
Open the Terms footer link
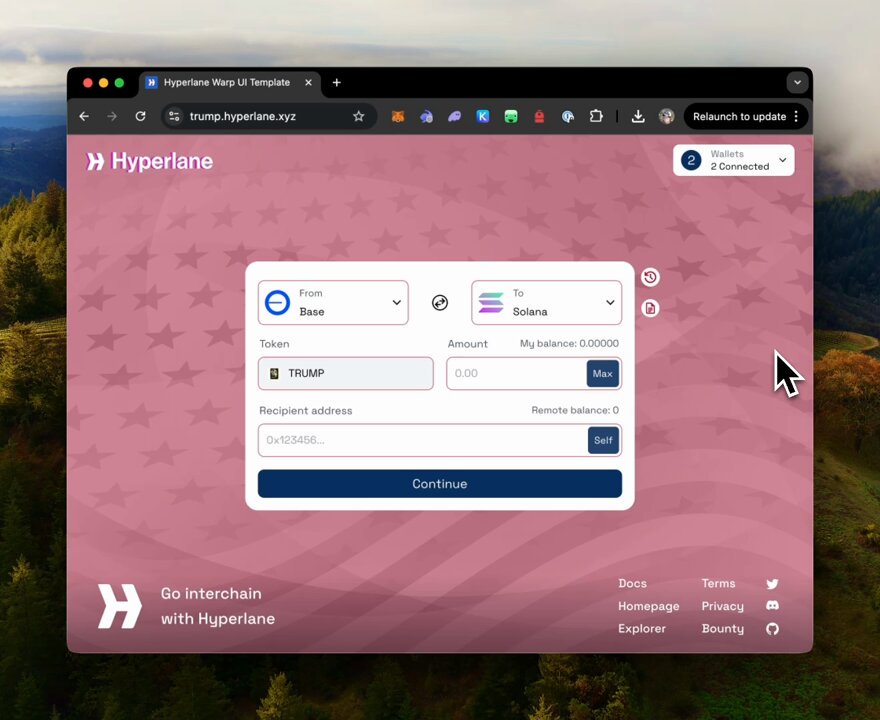point(718,584)
